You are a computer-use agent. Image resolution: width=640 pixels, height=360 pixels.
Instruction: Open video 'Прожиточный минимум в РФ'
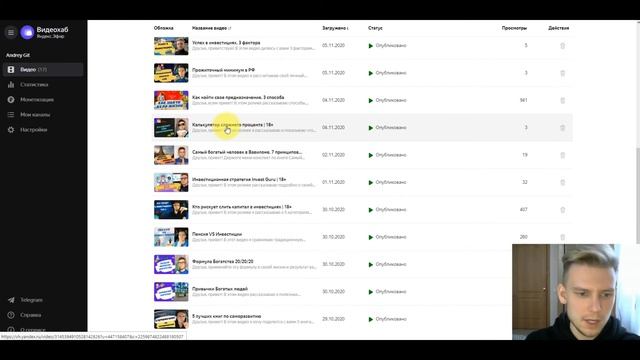tap(223, 70)
